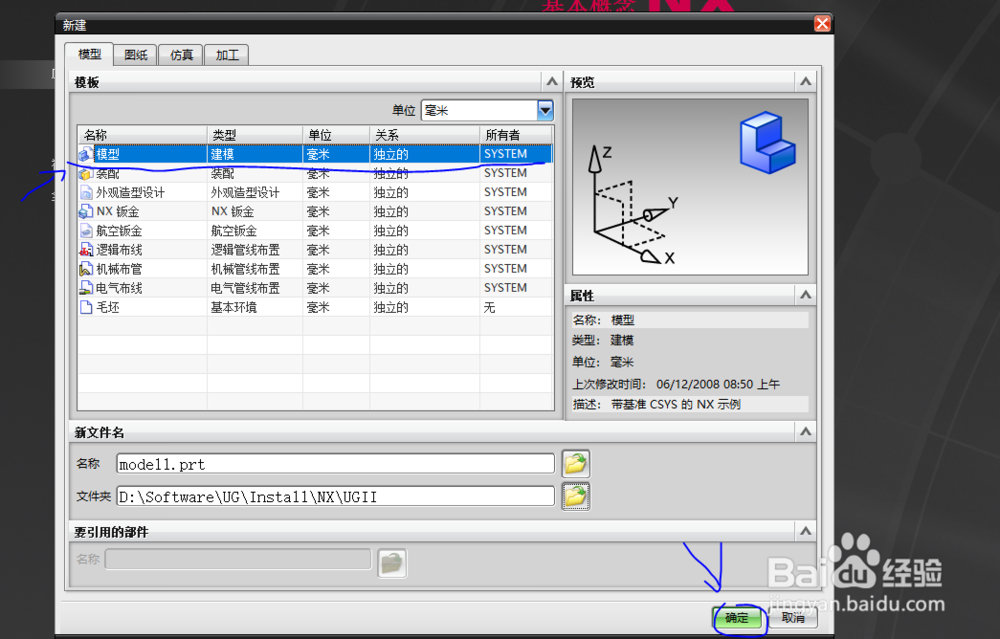Click the 取消 cancel button
This screenshot has height=639, width=1000.
[793, 617]
